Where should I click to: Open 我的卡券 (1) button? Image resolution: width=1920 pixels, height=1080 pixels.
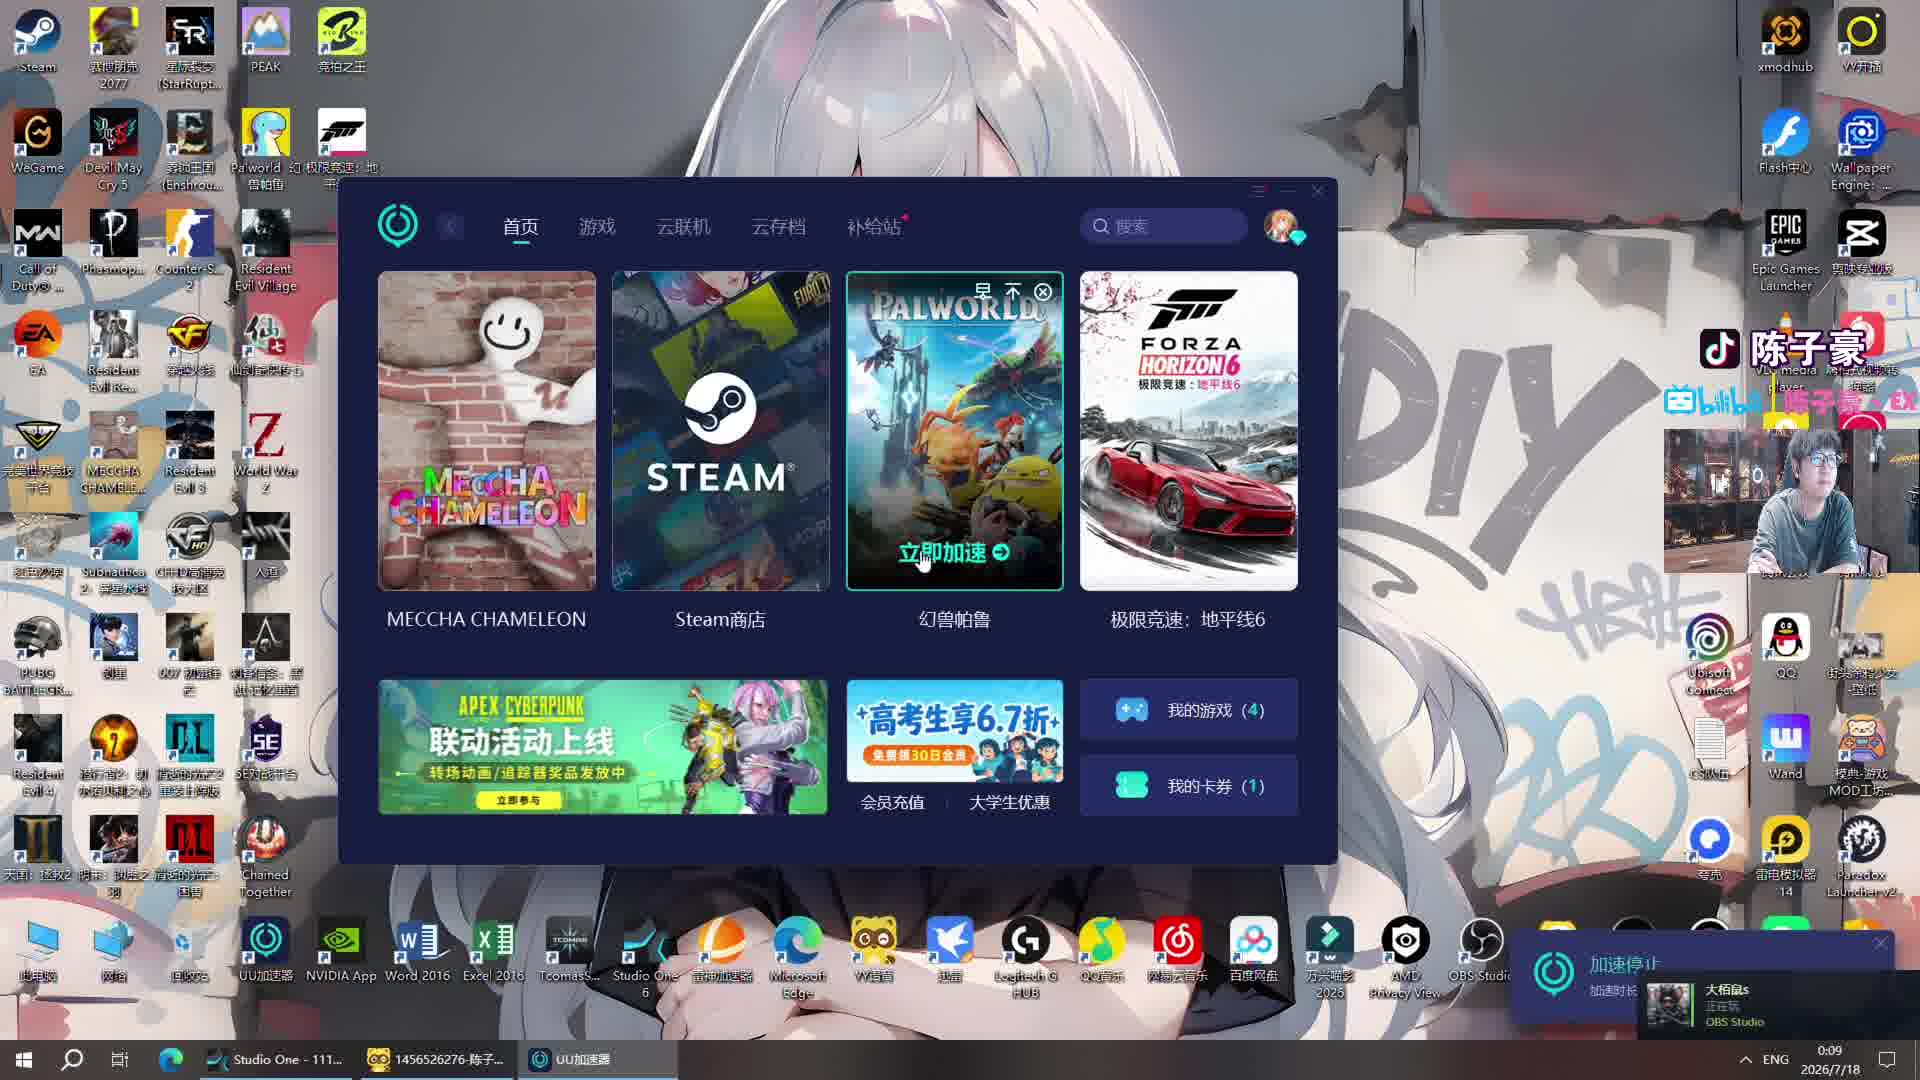pos(1189,786)
